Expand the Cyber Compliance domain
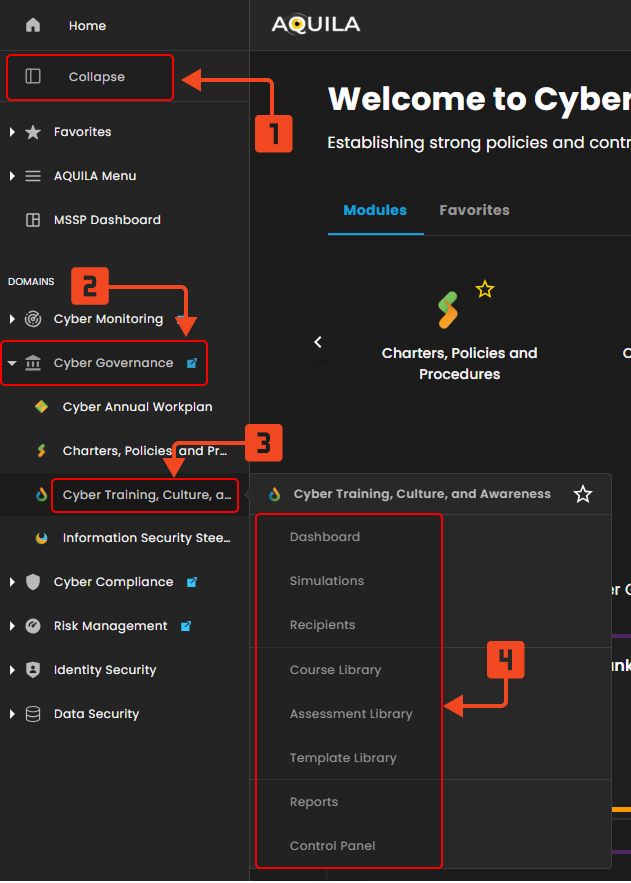This screenshot has width=631, height=883. coord(12,582)
